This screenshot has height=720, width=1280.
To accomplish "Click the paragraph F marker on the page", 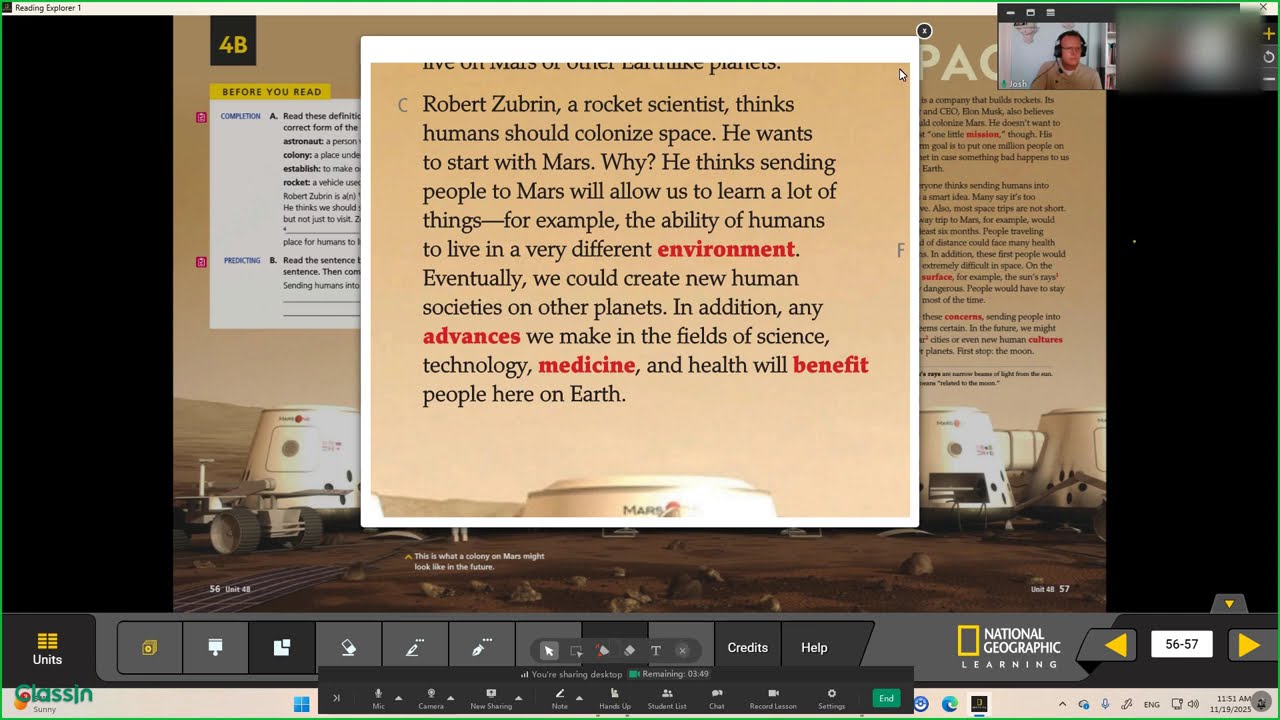I will [x=900, y=251].
